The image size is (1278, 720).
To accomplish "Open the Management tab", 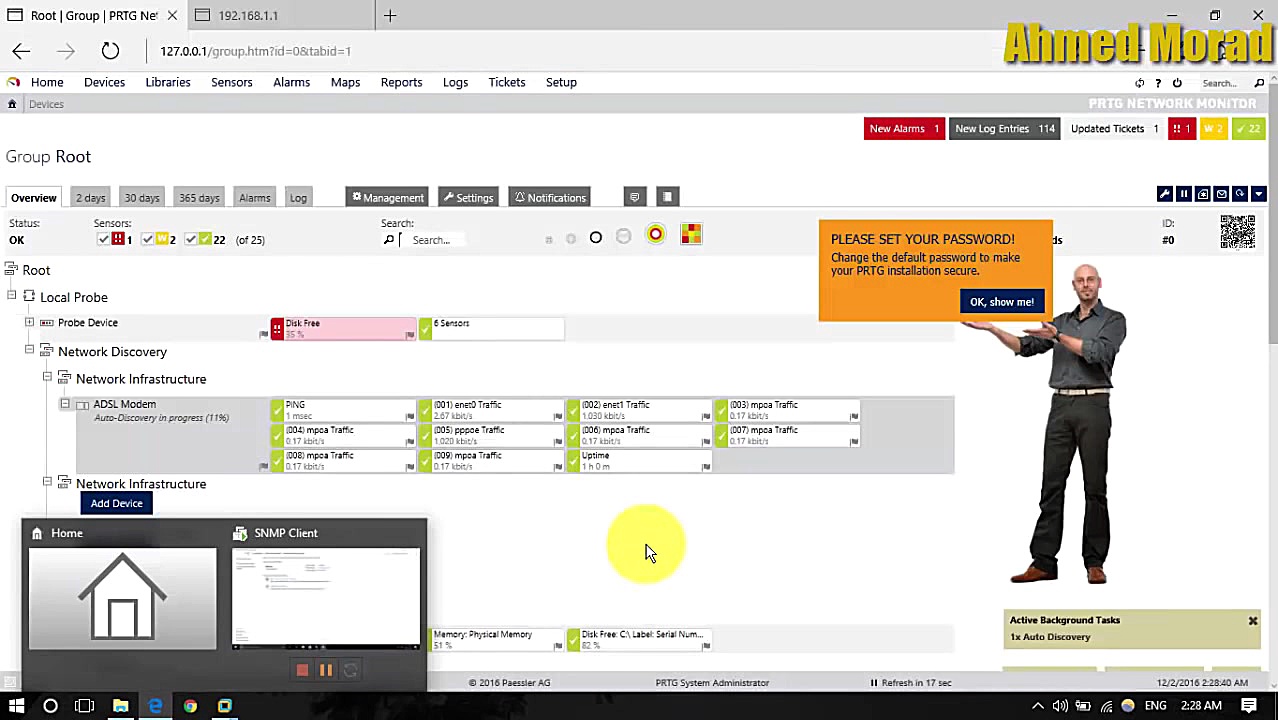I will click(x=388, y=197).
